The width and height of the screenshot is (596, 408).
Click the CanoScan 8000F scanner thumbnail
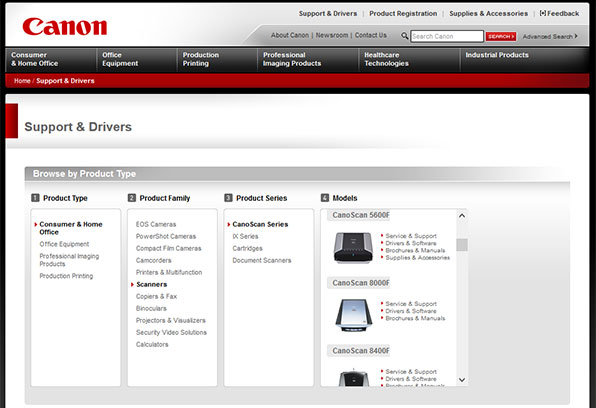tap(353, 315)
